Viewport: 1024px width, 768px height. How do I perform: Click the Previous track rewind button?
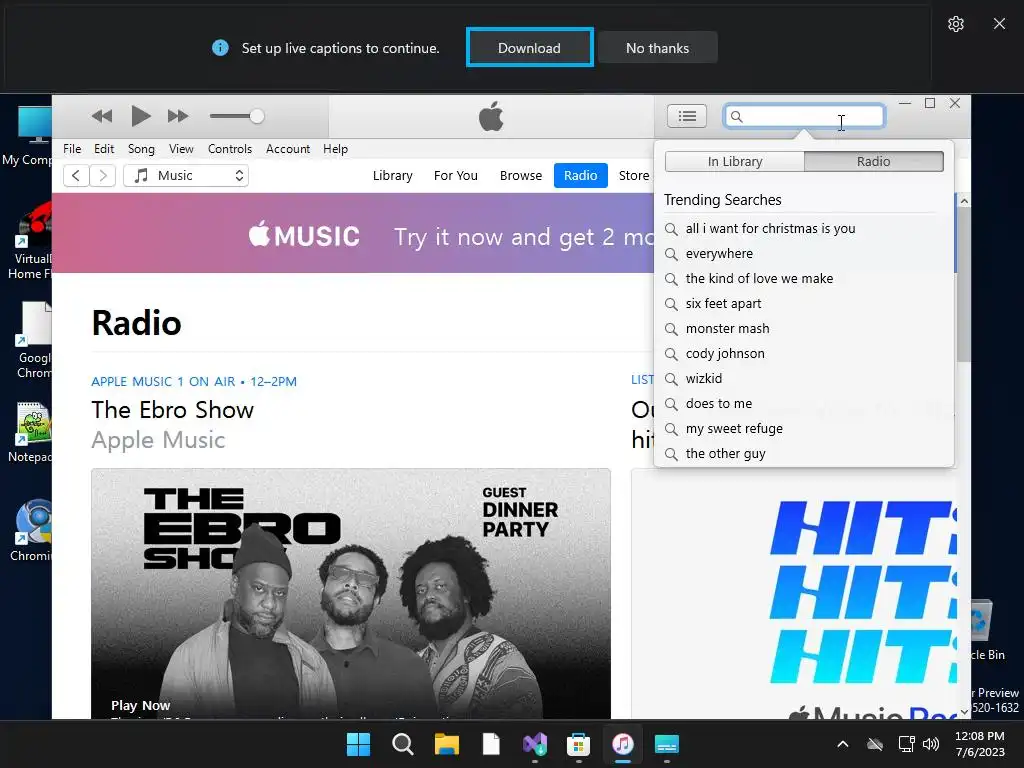[x=102, y=116]
